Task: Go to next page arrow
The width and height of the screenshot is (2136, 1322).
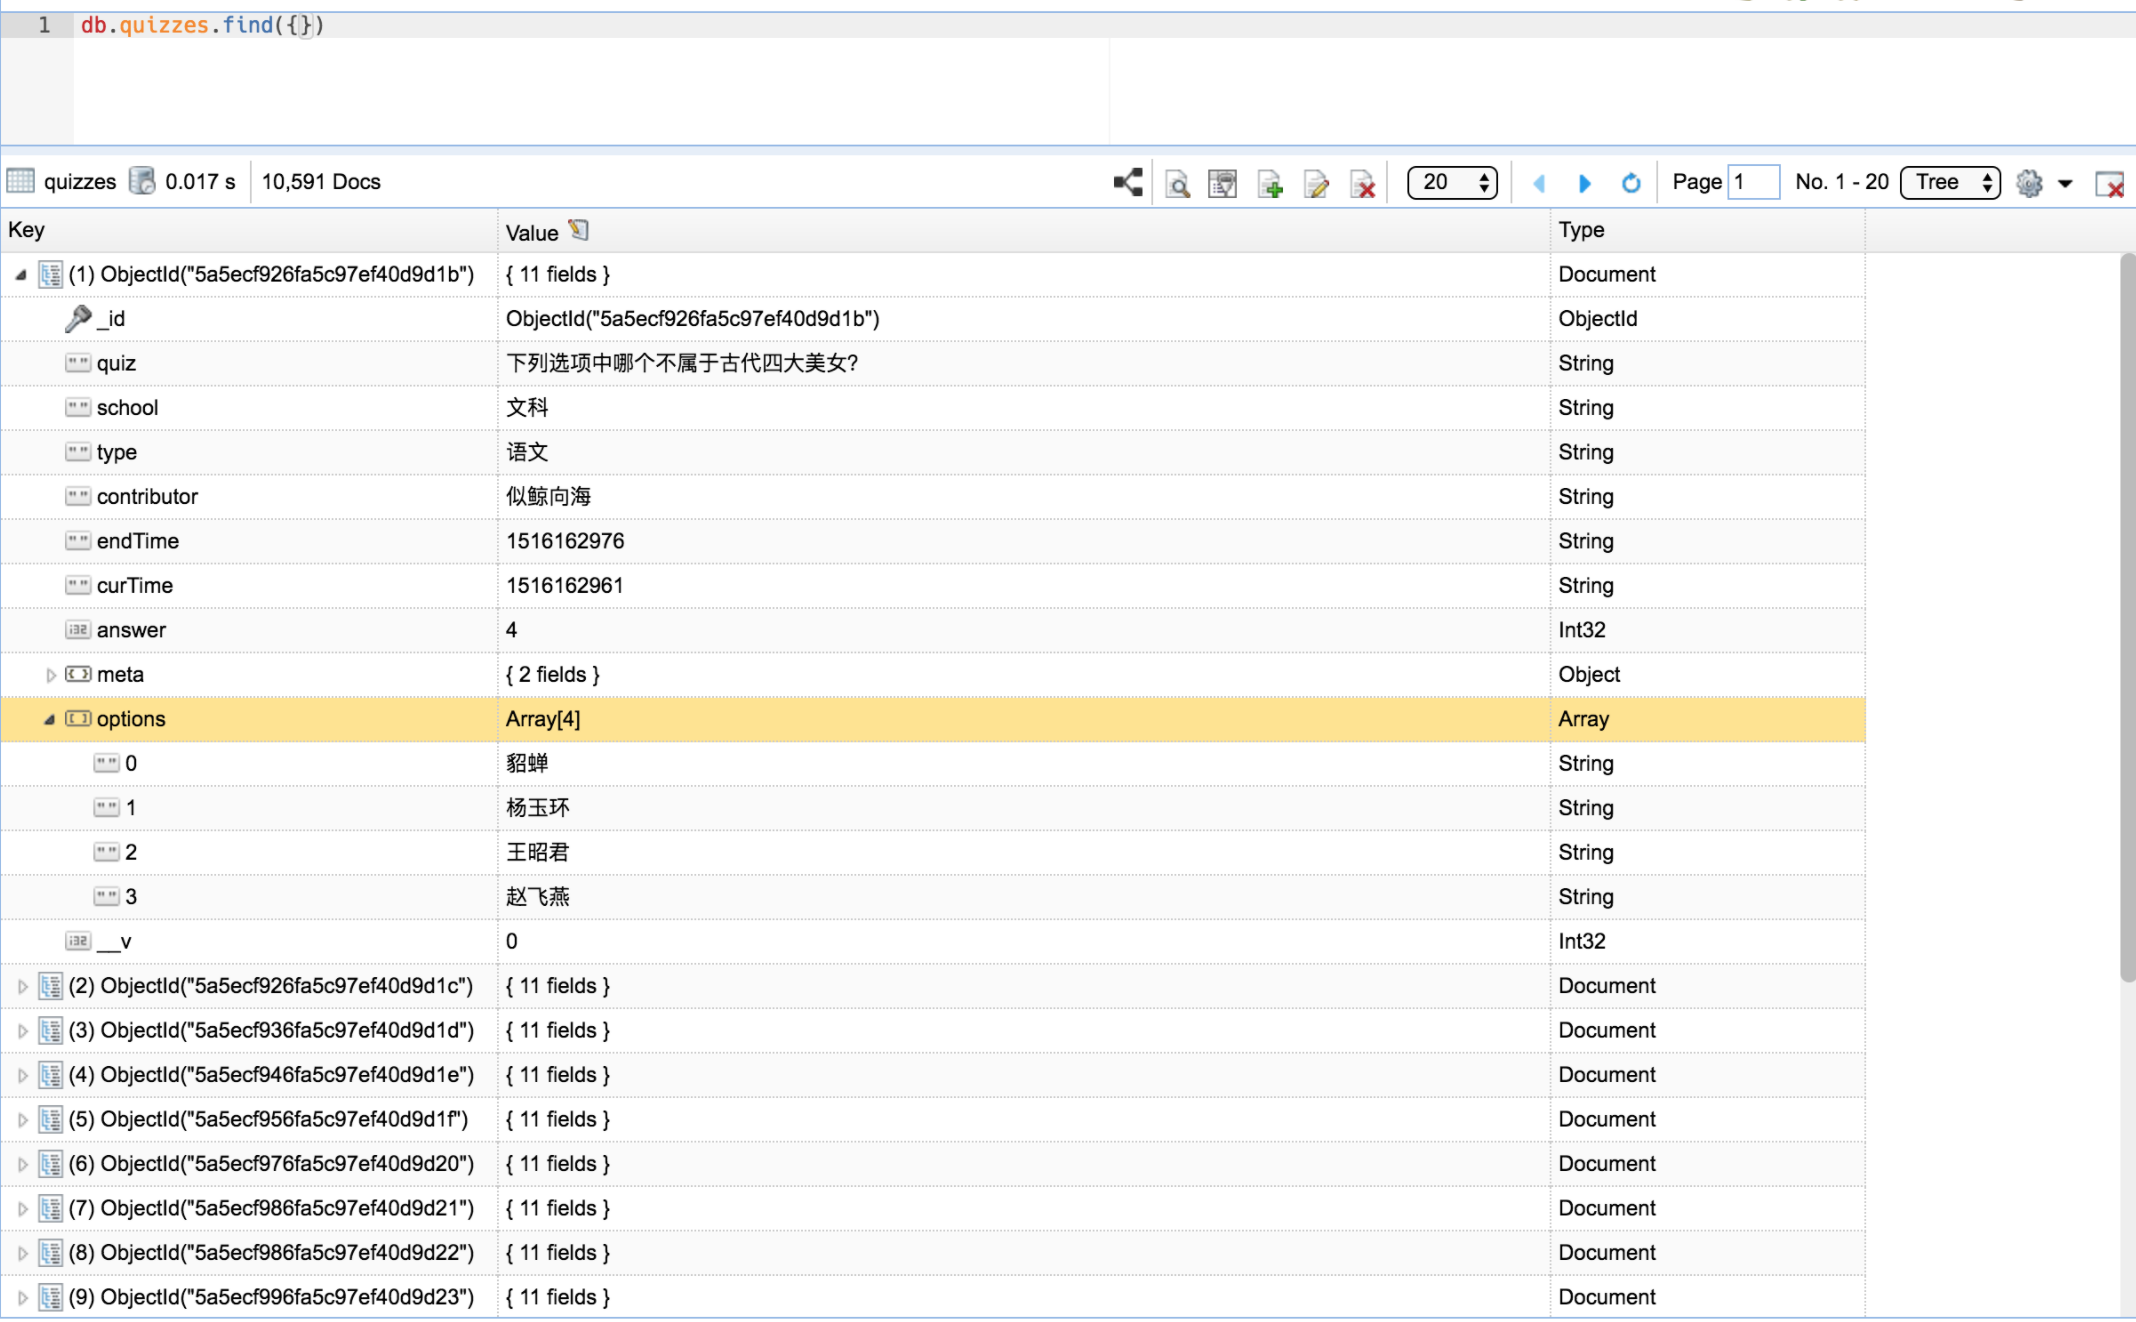Action: (x=1584, y=182)
